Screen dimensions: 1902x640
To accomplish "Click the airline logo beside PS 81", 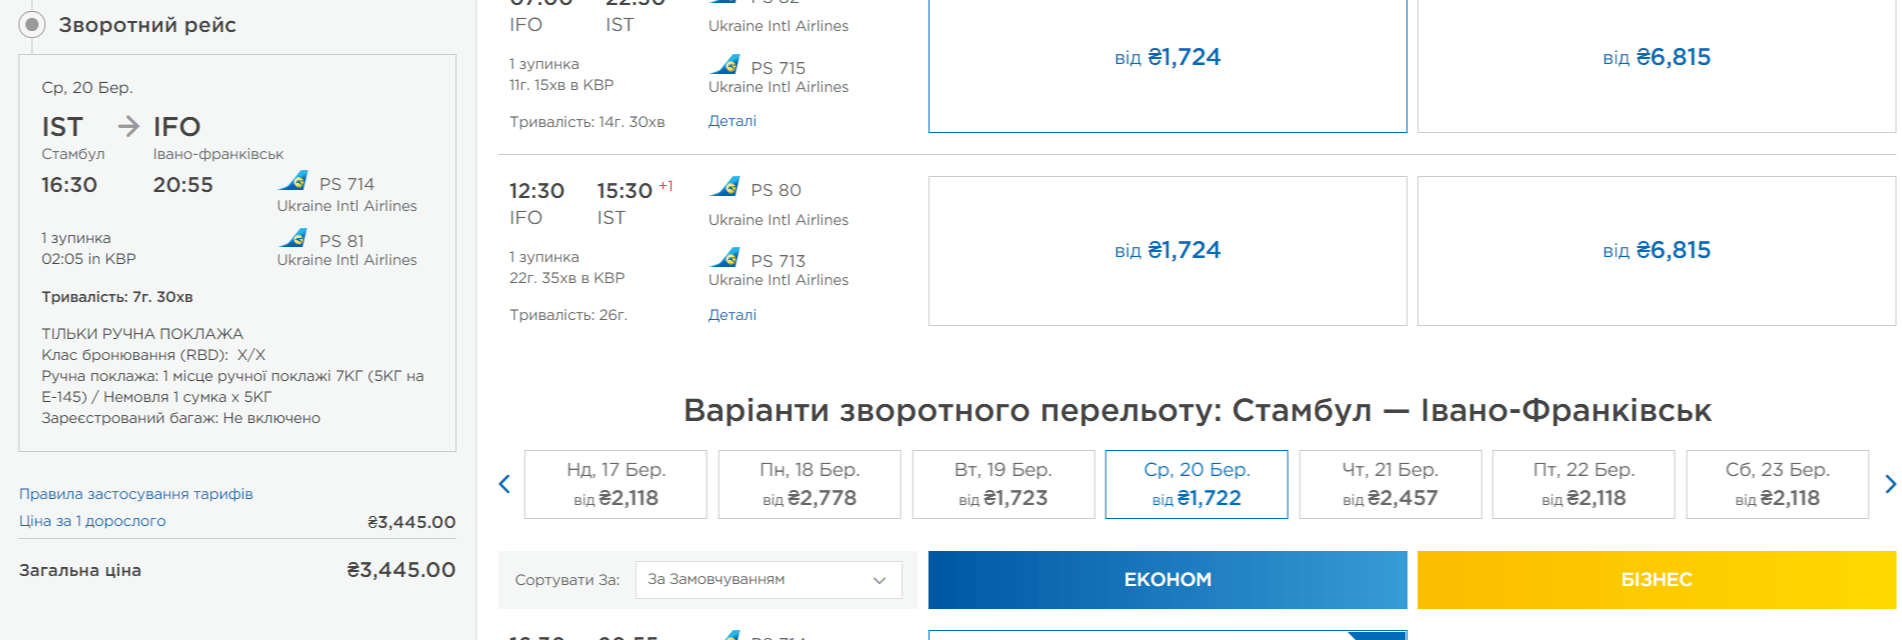I will pos(293,238).
